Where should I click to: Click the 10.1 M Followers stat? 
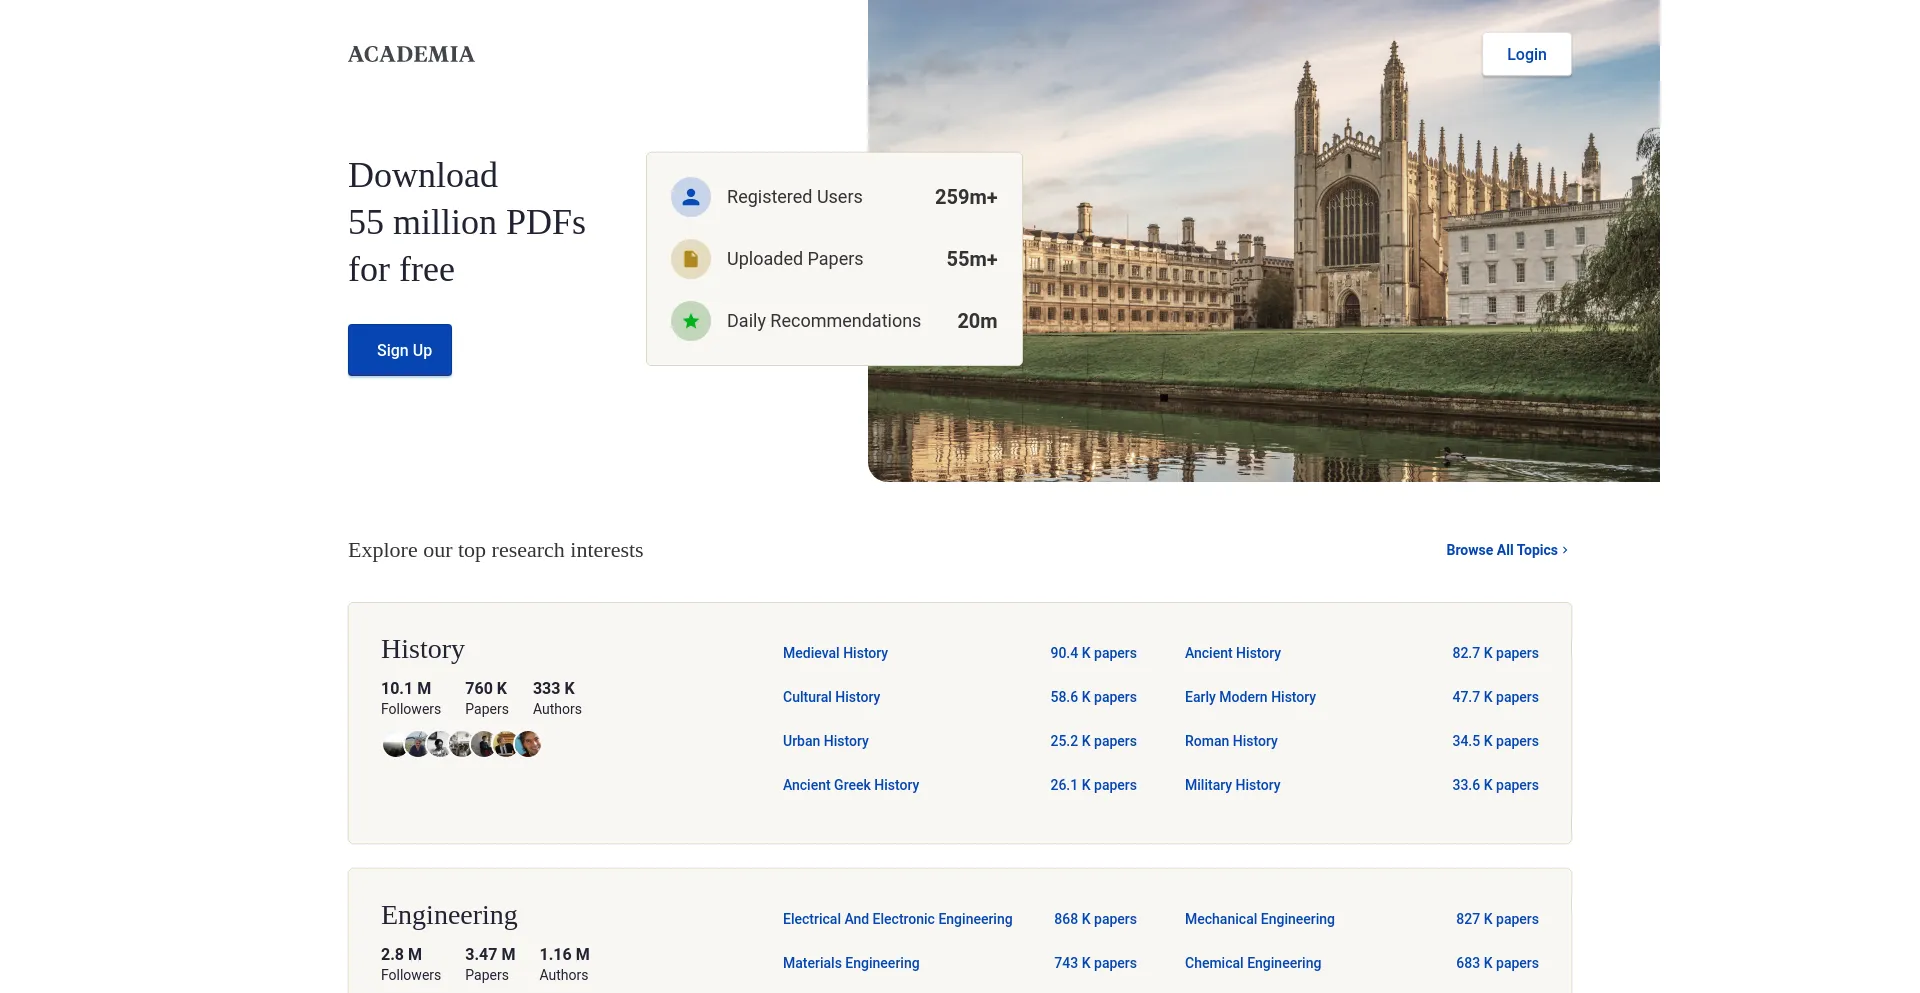(x=411, y=698)
